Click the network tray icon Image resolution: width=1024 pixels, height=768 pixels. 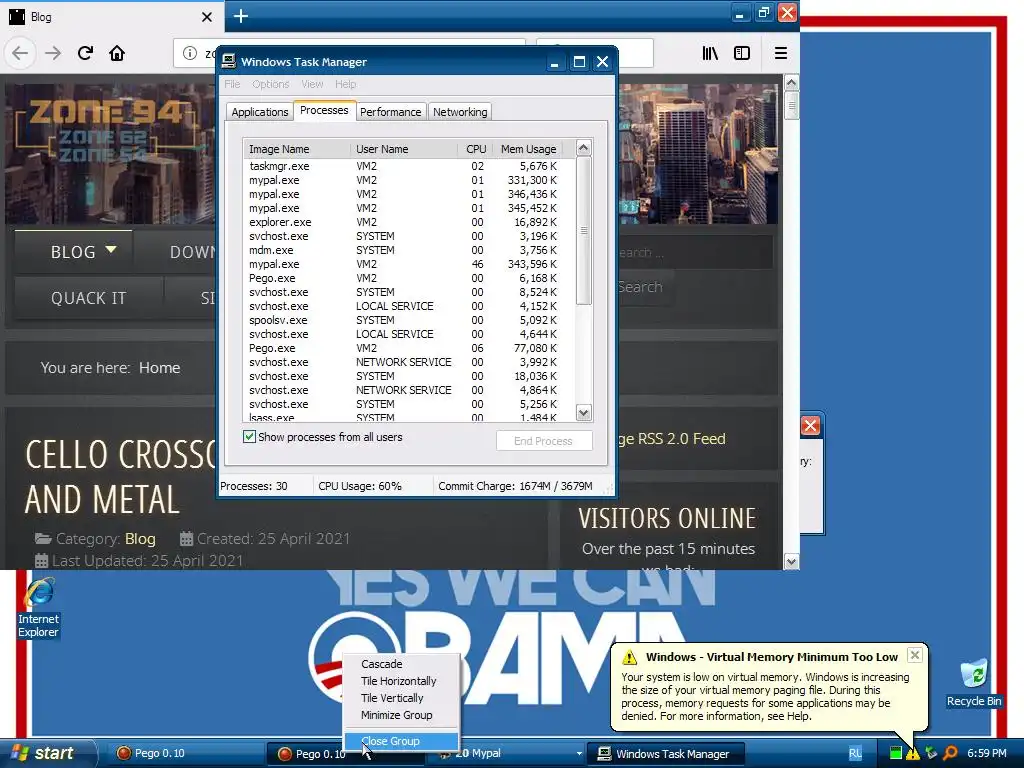click(x=931, y=753)
